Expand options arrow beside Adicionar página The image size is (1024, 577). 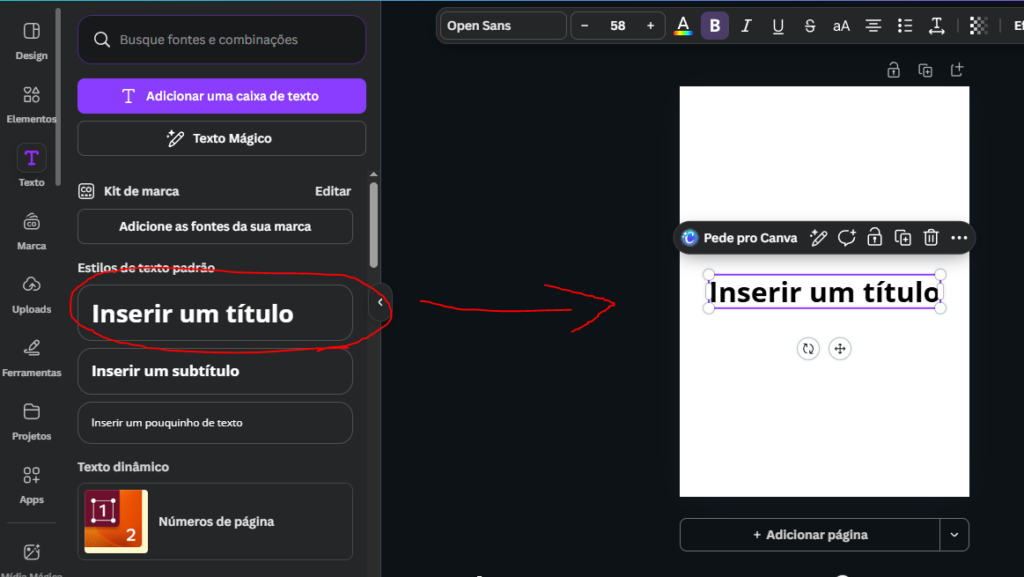[x=954, y=535]
